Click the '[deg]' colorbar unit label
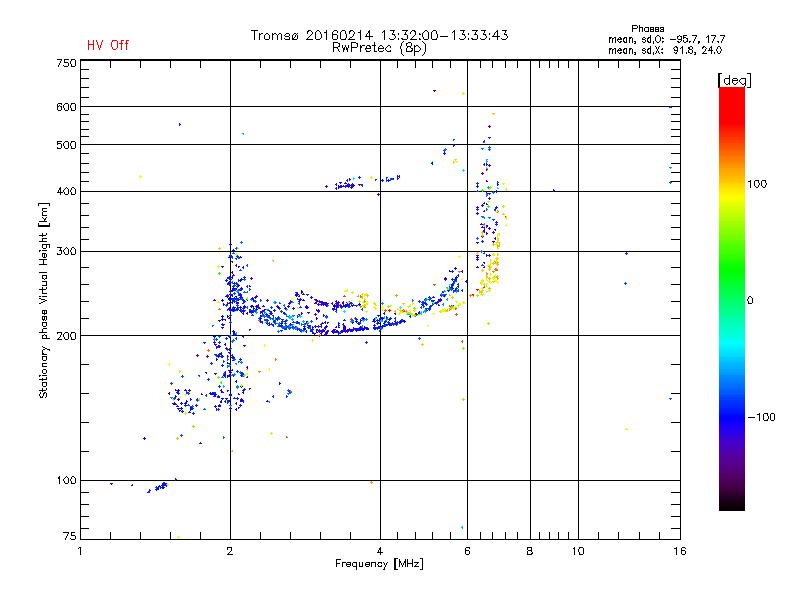Image resolution: width=800 pixels, height=600 pixels. point(734,80)
